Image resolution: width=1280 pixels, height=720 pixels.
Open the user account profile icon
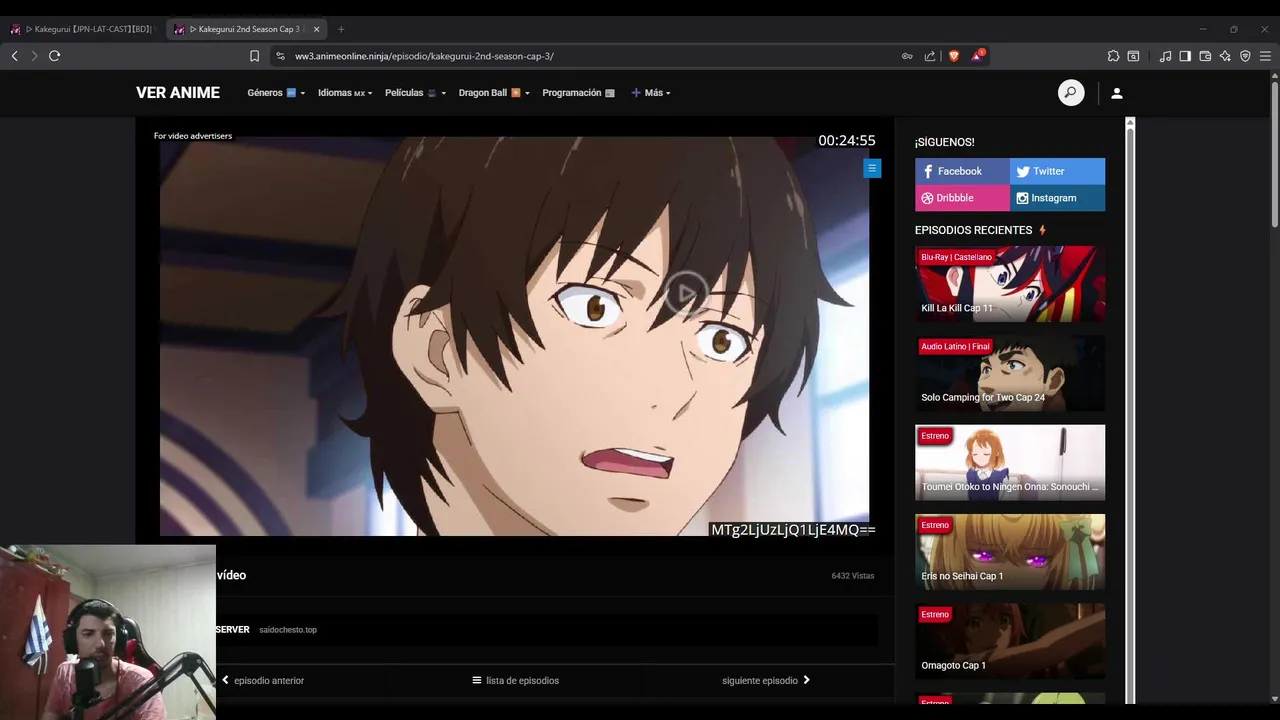[1117, 93]
